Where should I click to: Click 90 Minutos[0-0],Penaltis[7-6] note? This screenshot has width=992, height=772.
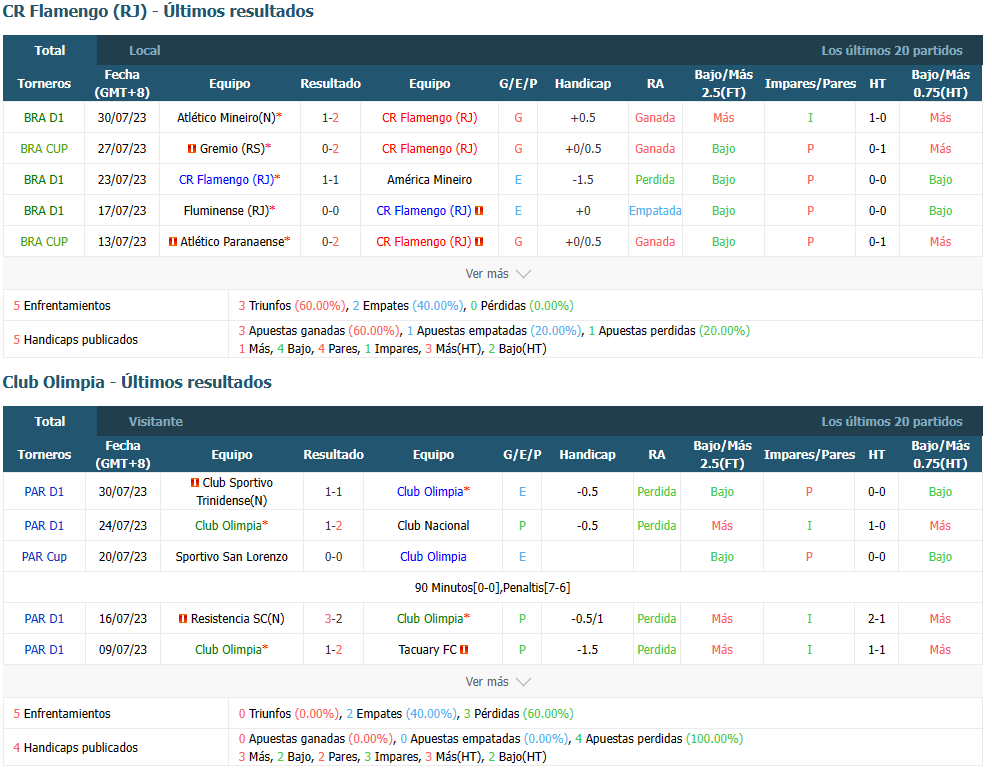492,588
